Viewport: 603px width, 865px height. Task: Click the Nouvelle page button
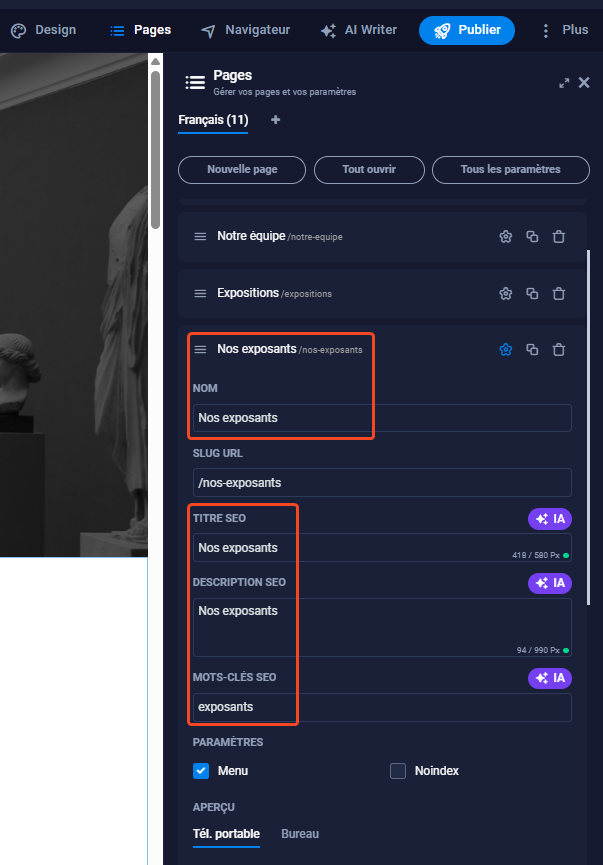click(242, 170)
